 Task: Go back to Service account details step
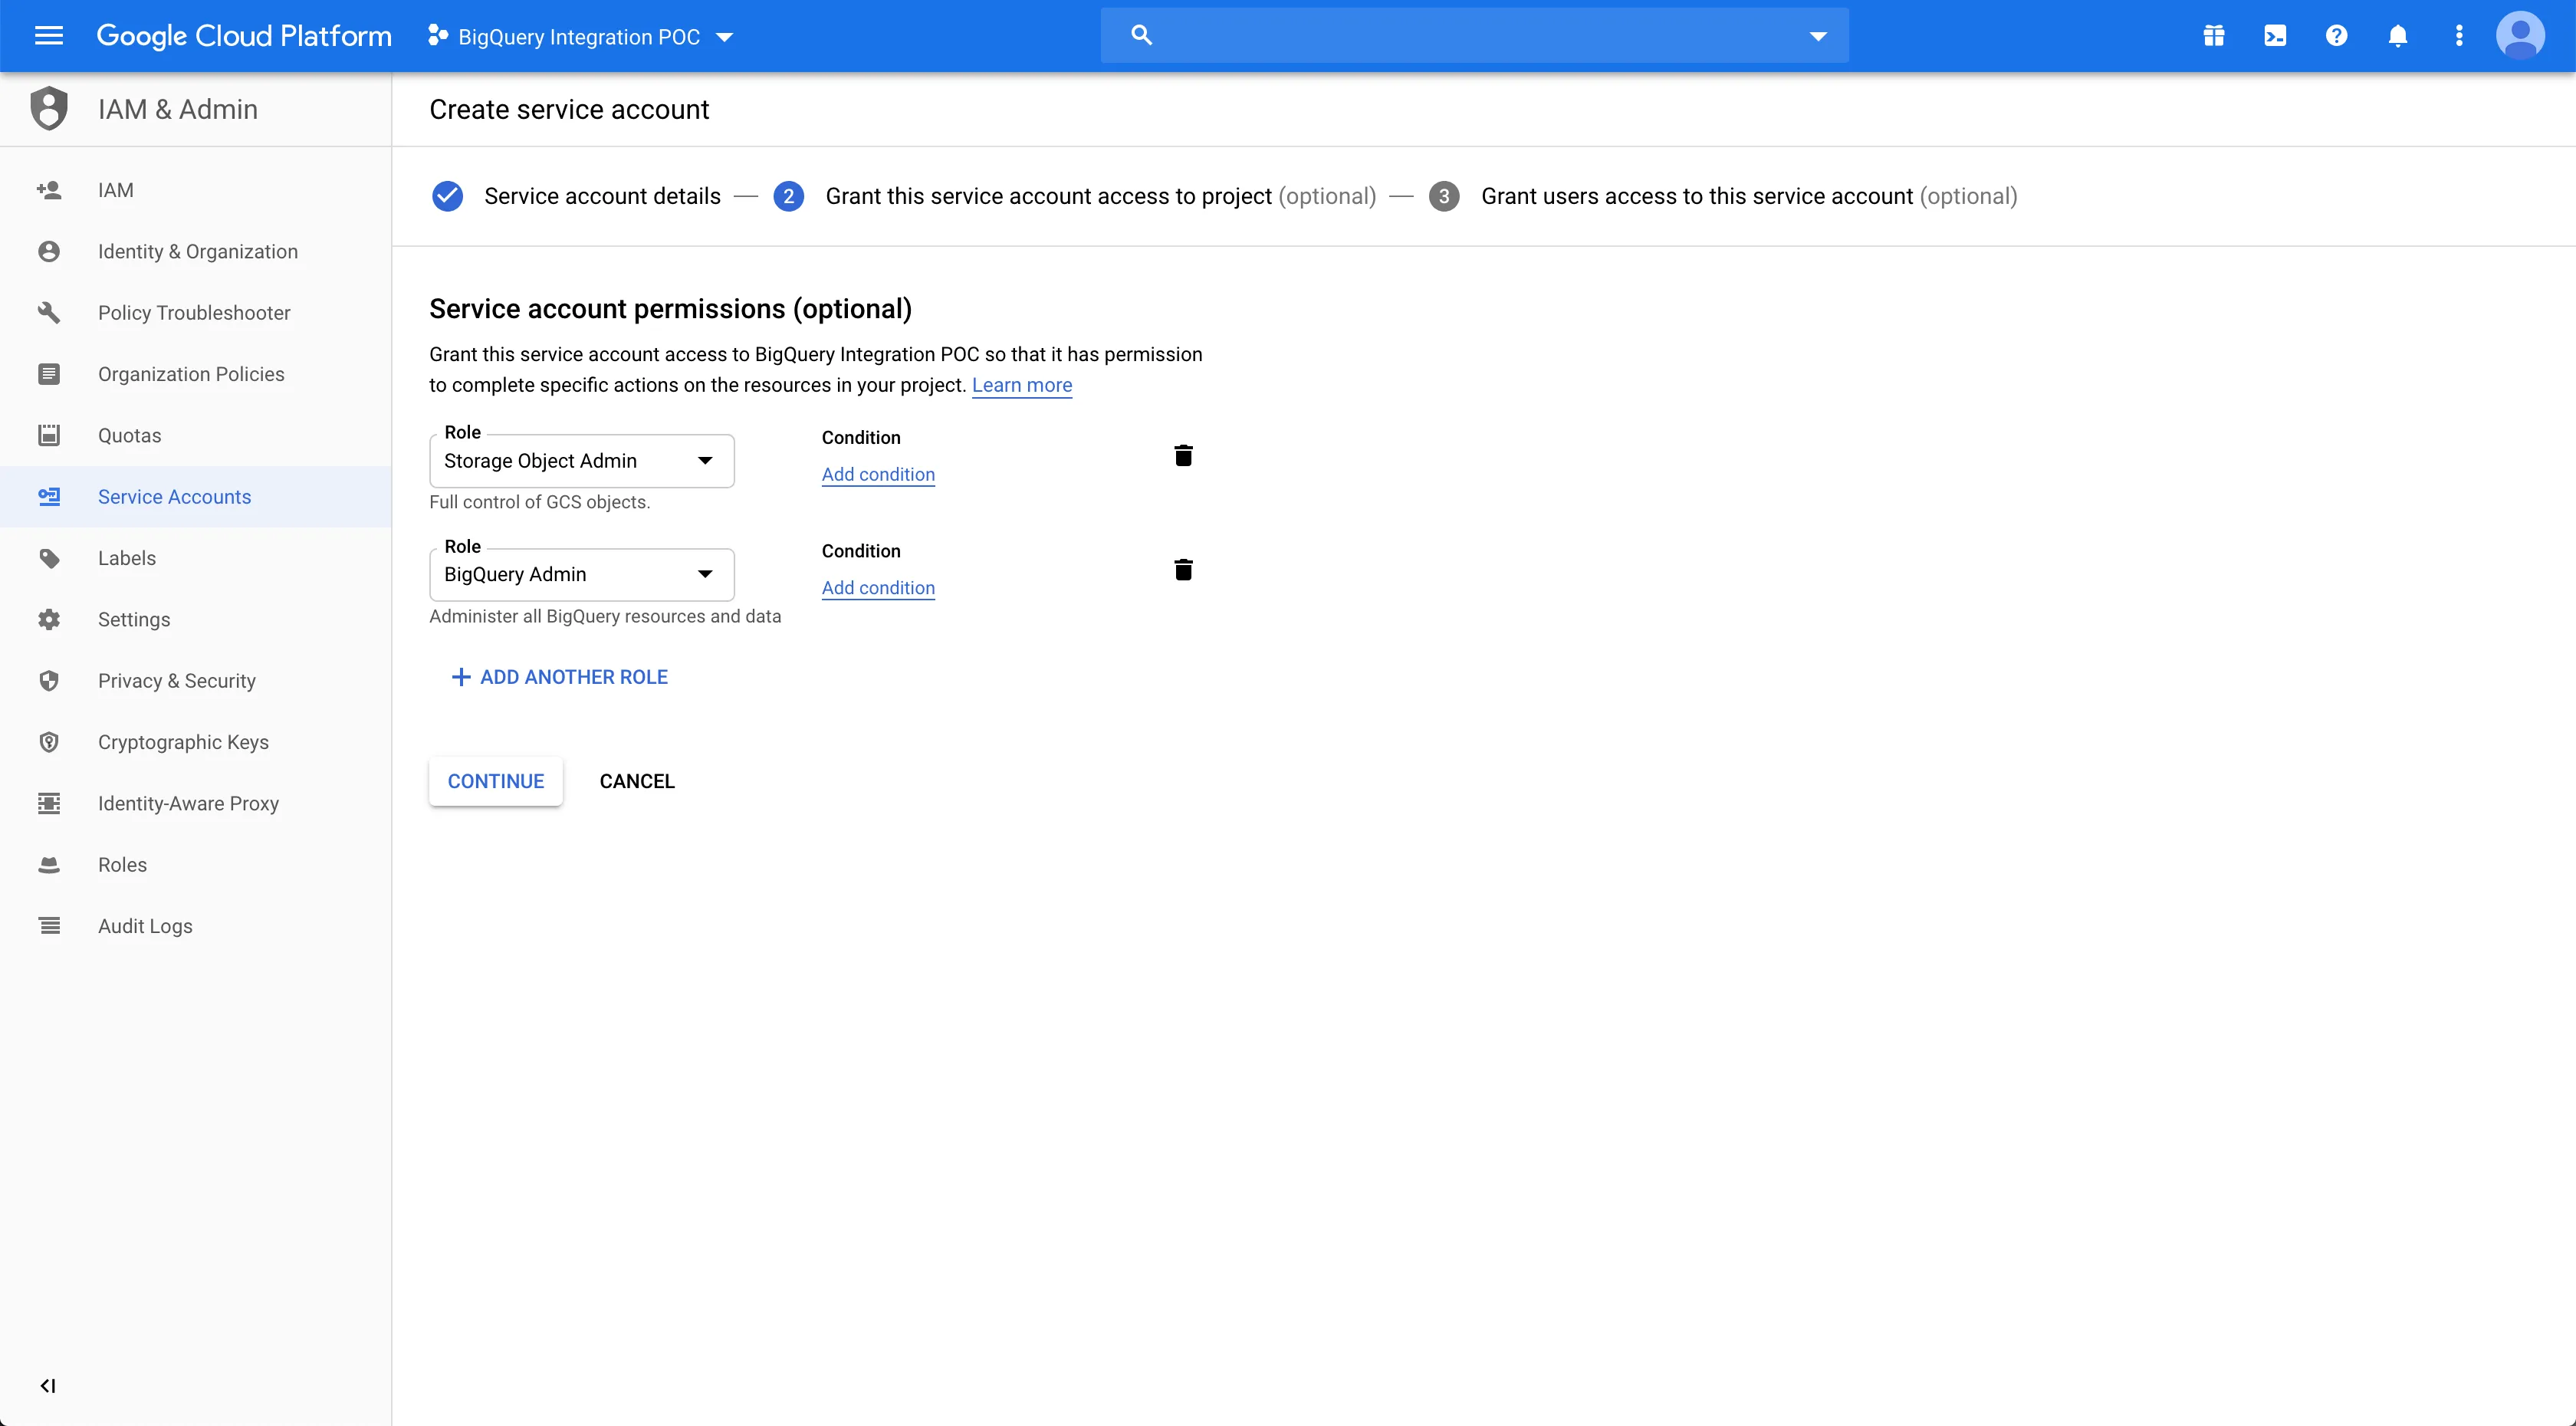pyautogui.click(x=576, y=196)
